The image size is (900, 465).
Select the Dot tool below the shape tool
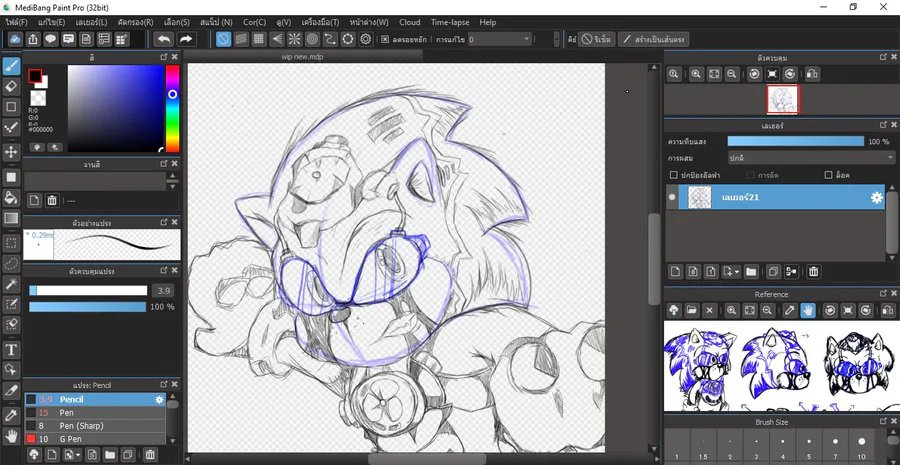tap(11, 127)
